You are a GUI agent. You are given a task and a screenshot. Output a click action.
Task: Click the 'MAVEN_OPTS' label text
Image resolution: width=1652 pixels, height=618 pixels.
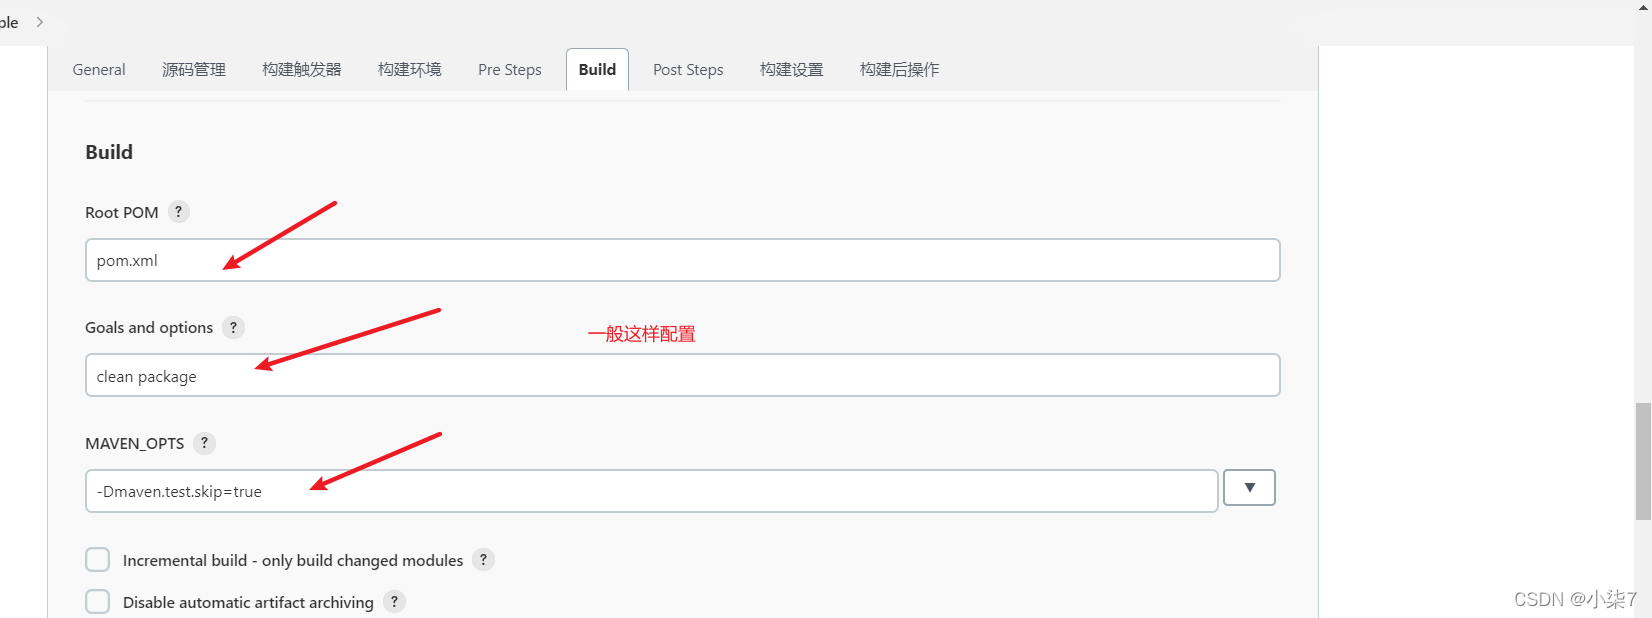click(135, 443)
